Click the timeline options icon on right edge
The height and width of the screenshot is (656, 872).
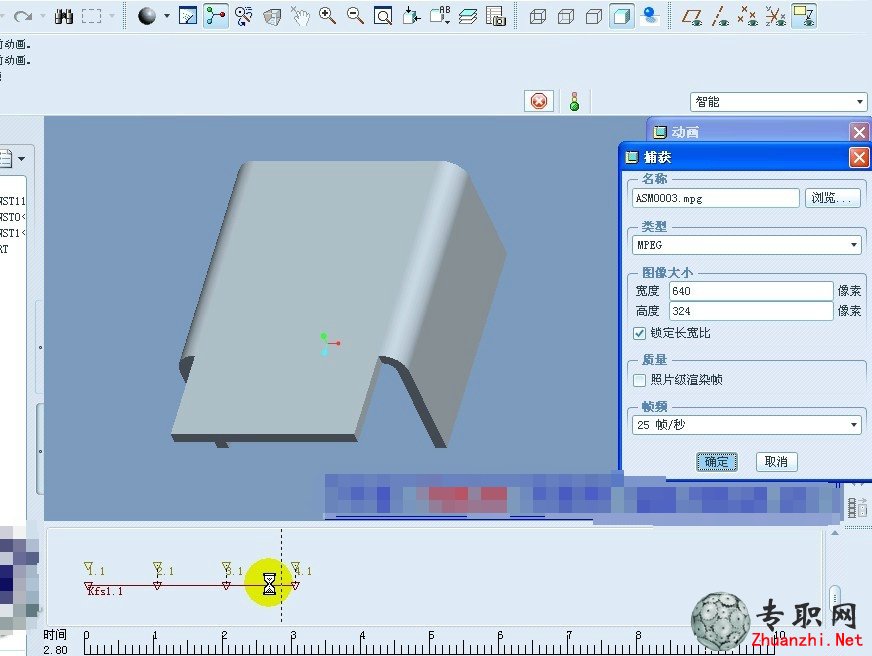pyautogui.click(x=857, y=508)
